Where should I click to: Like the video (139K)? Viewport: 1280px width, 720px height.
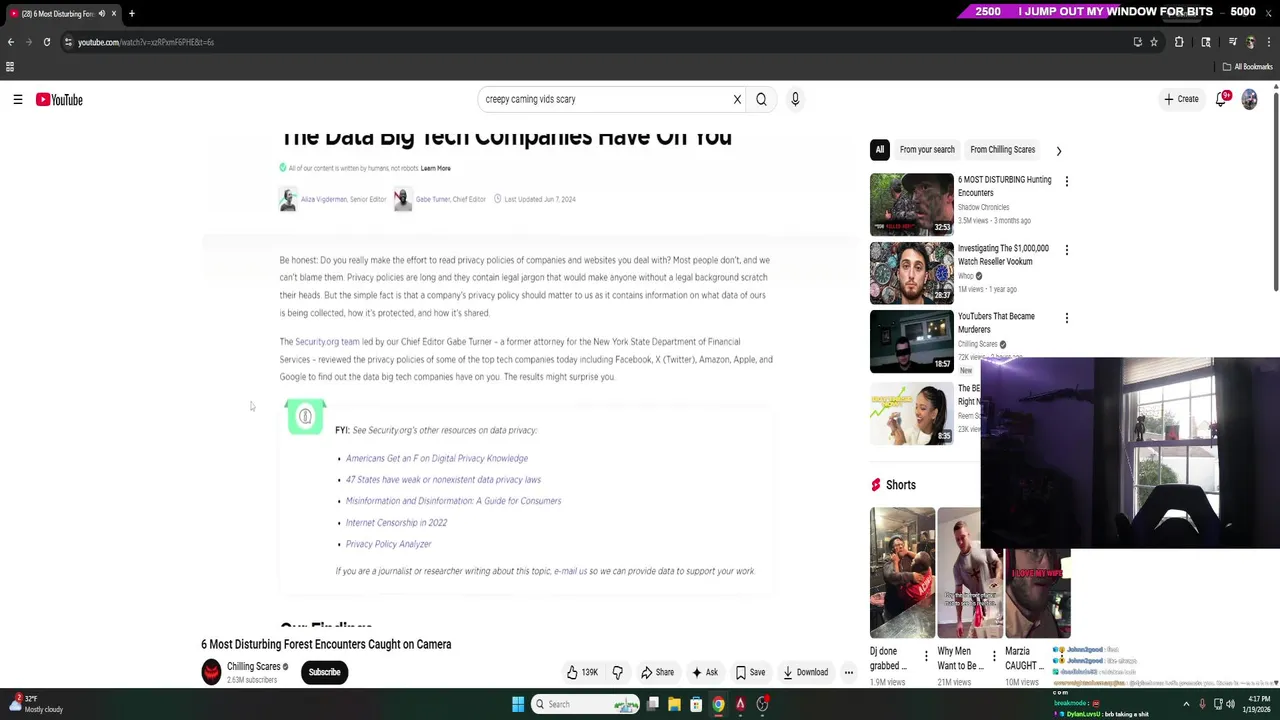coord(582,673)
